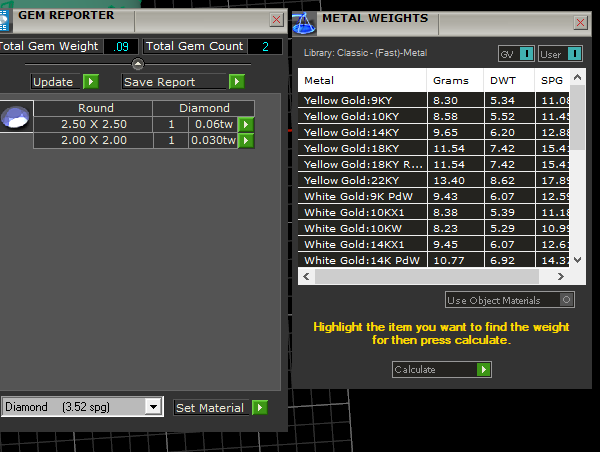Toggle the GV library switch
600x452 pixels.
(x=525, y=54)
